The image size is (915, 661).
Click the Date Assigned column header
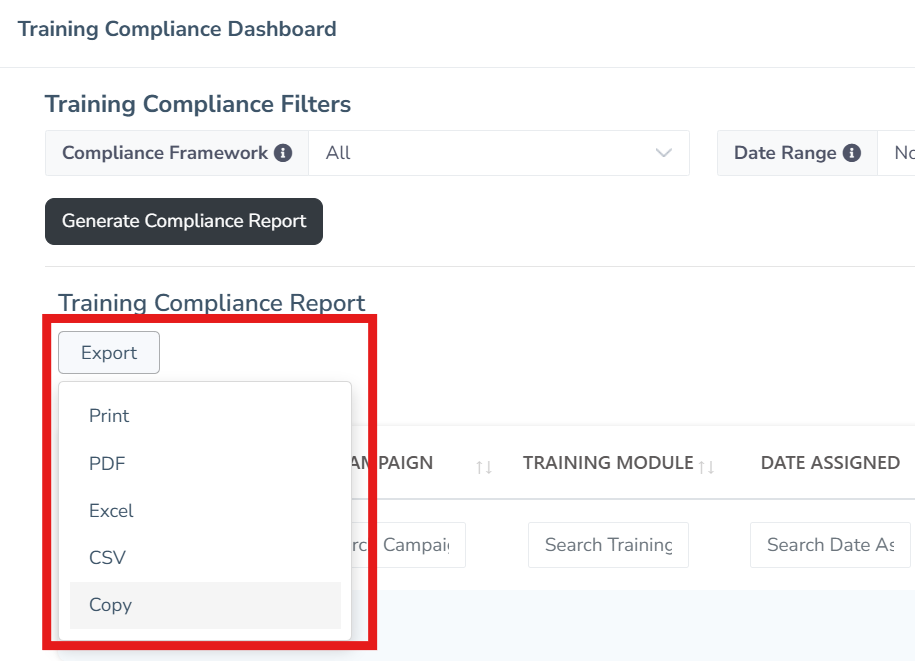coord(830,463)
